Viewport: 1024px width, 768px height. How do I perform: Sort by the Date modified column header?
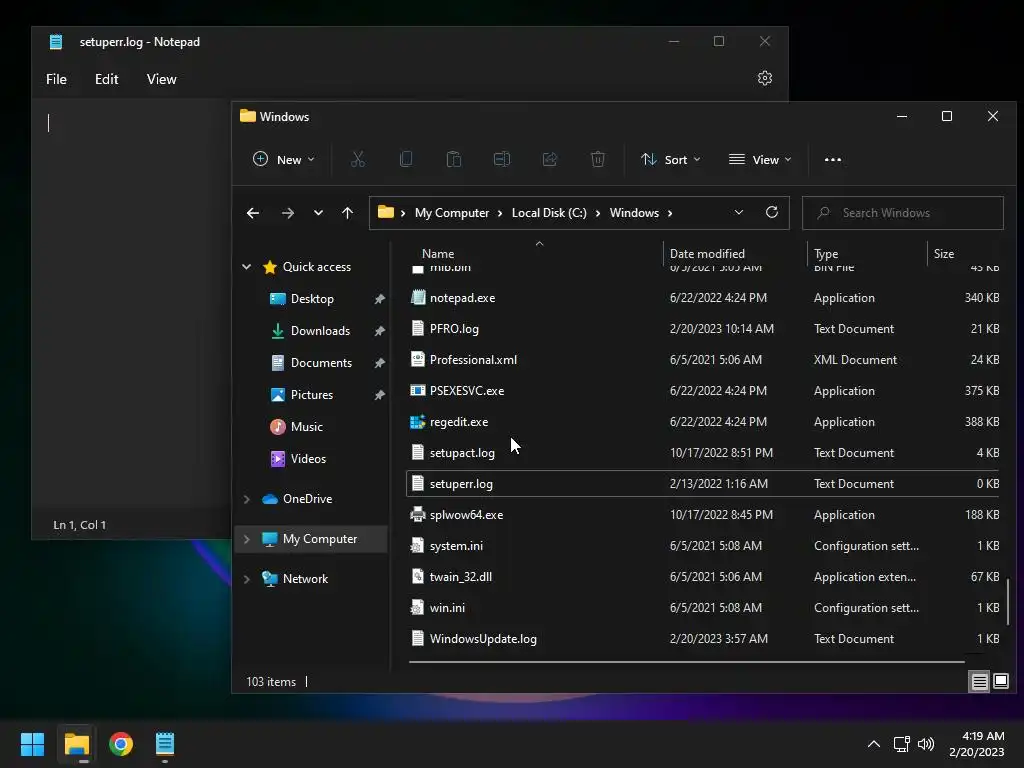click(x=707, y=253)
